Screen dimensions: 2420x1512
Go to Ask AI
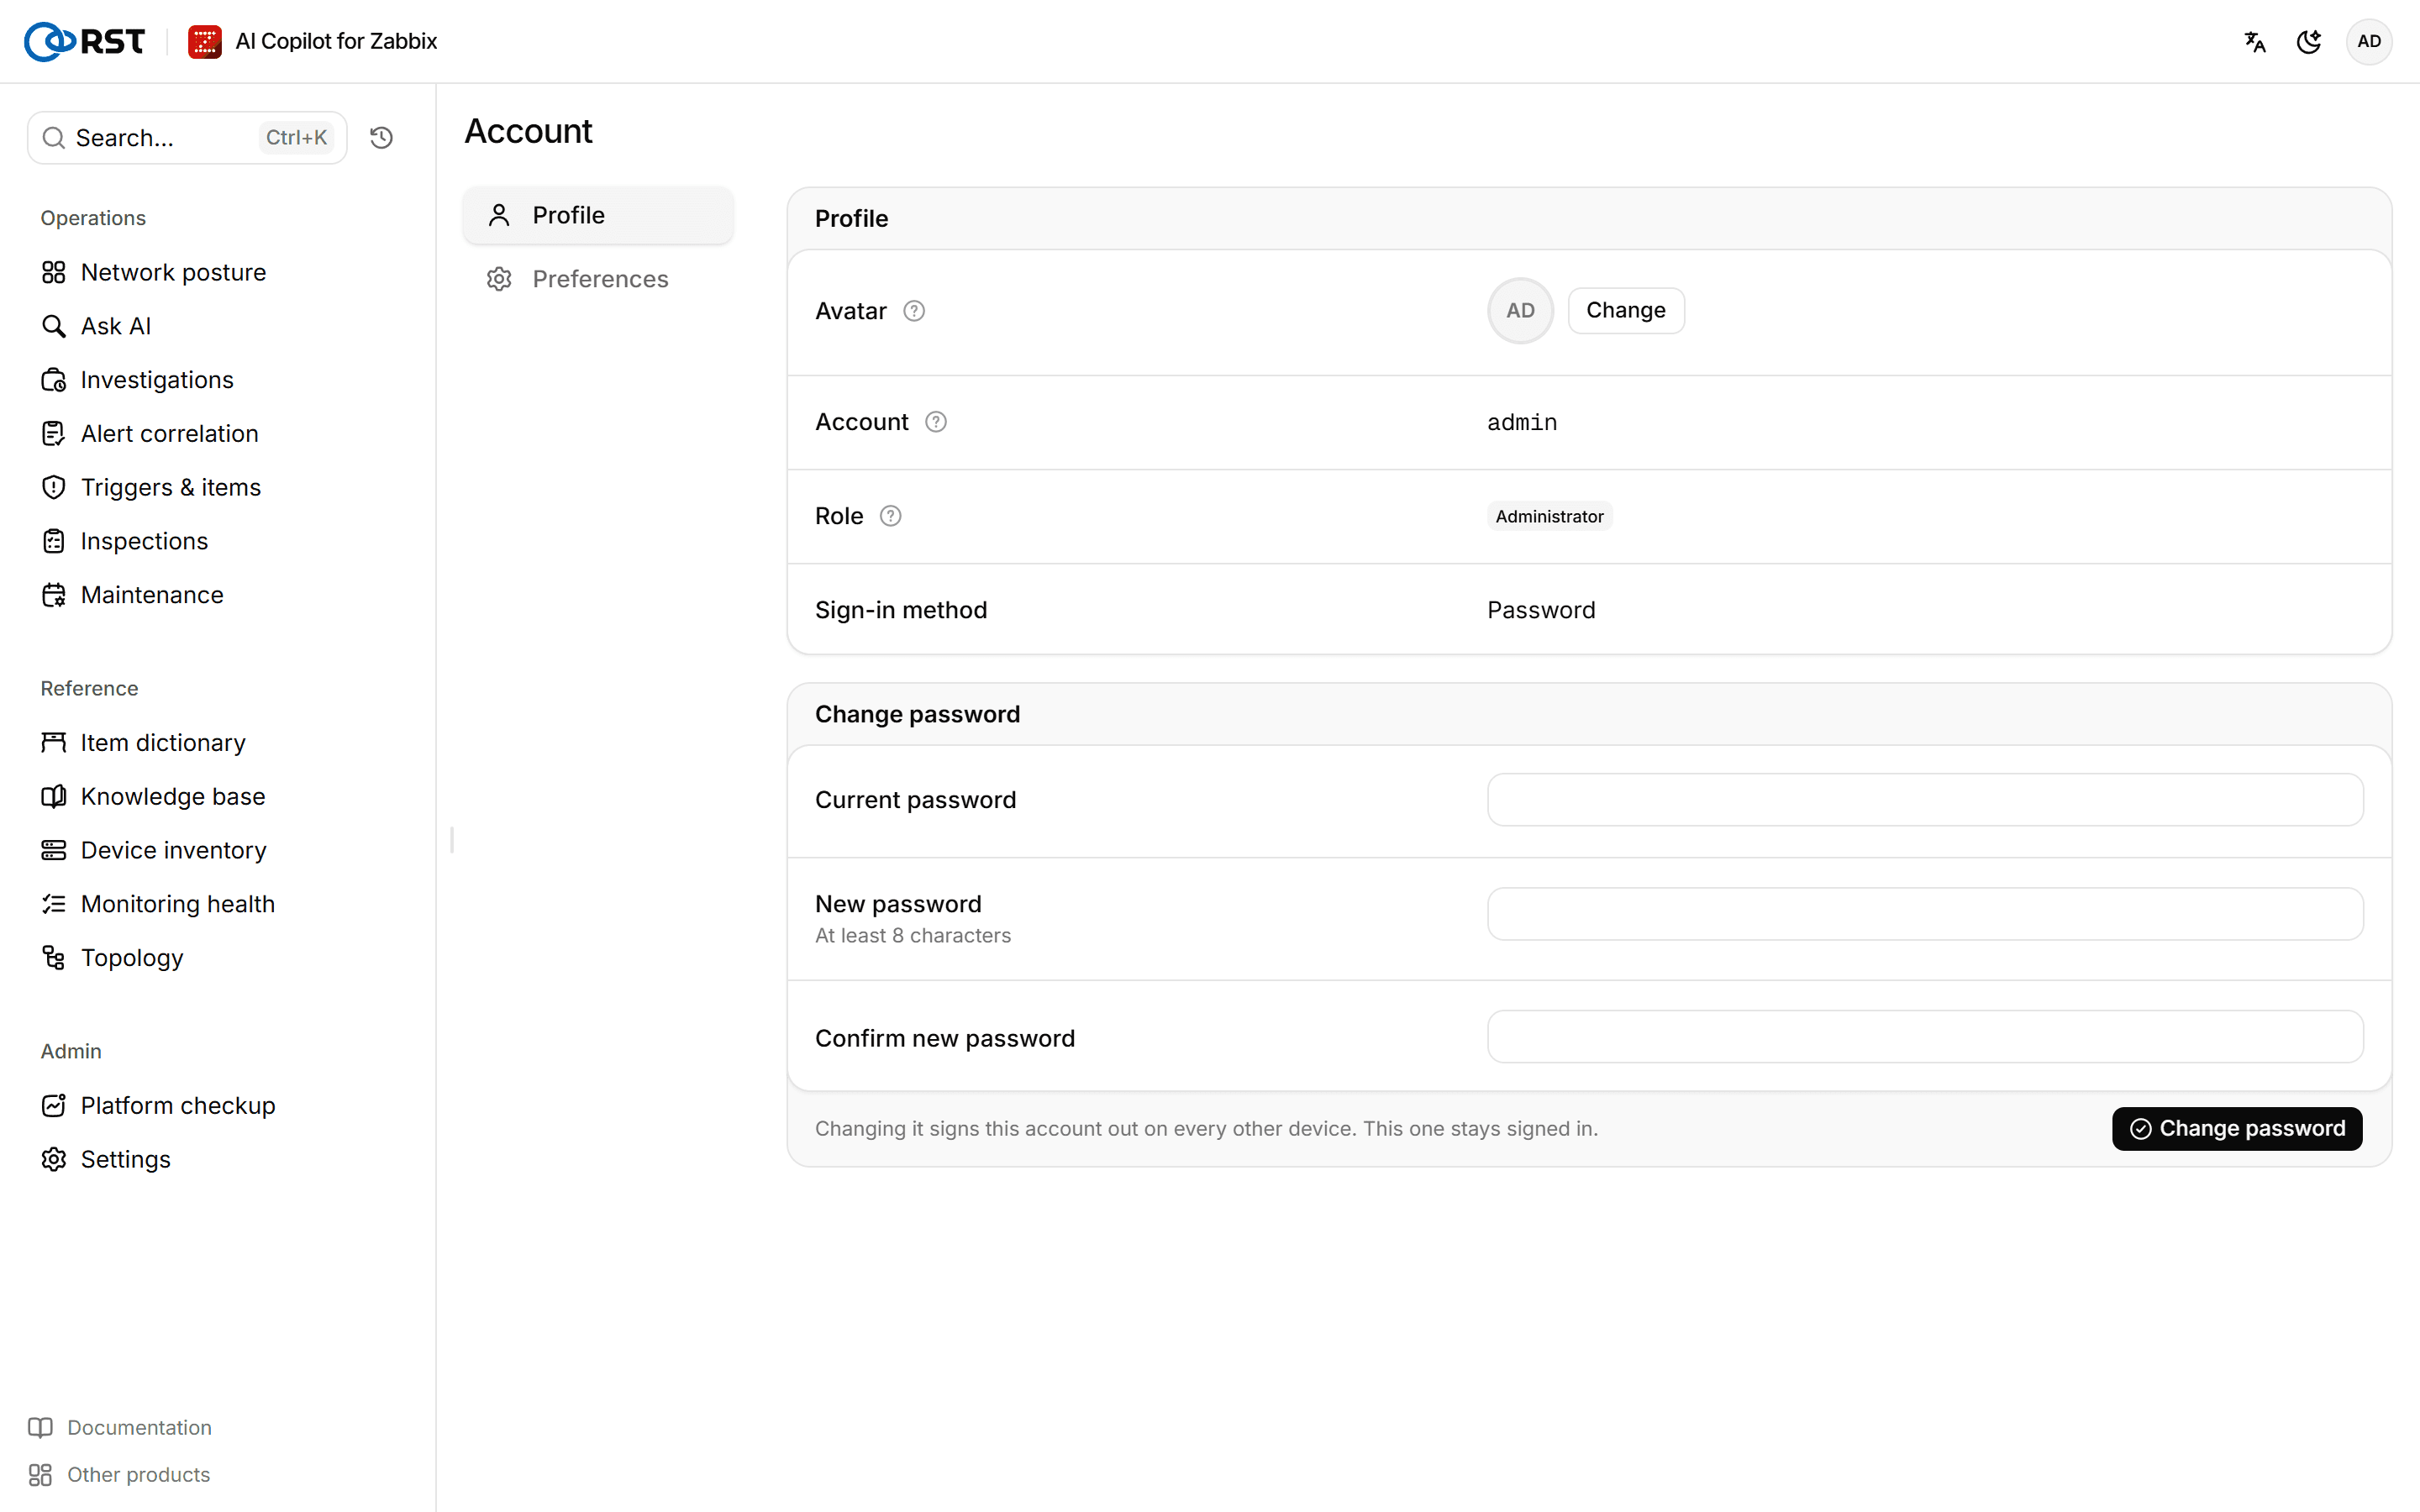click(x=217, y=326)
